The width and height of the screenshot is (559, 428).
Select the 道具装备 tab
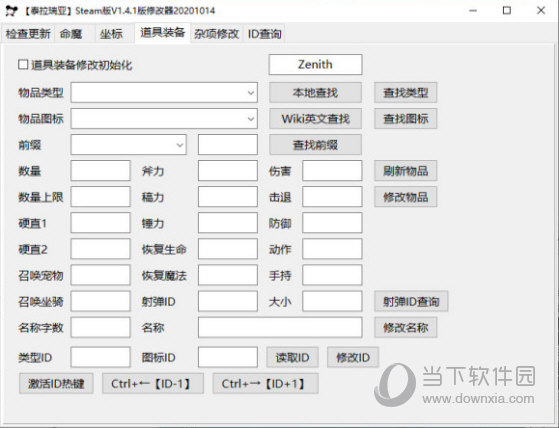point(163,32)
